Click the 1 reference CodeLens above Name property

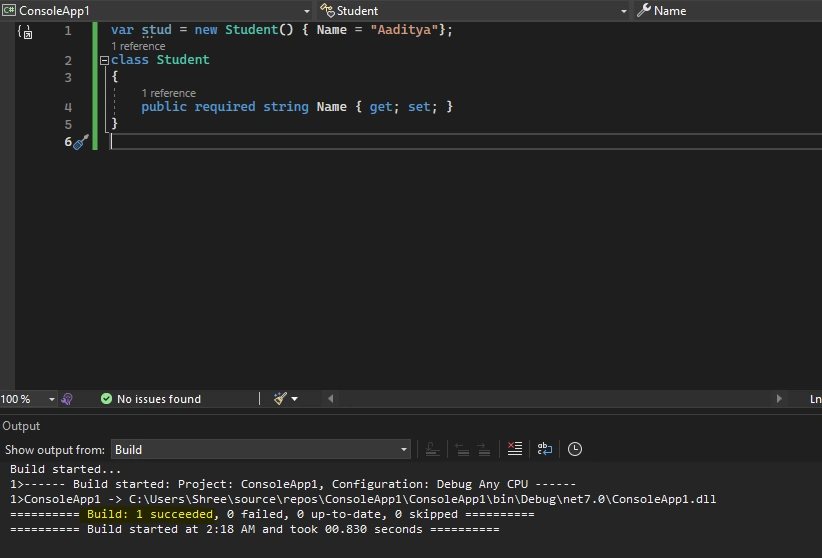click(x=168, y=93)
